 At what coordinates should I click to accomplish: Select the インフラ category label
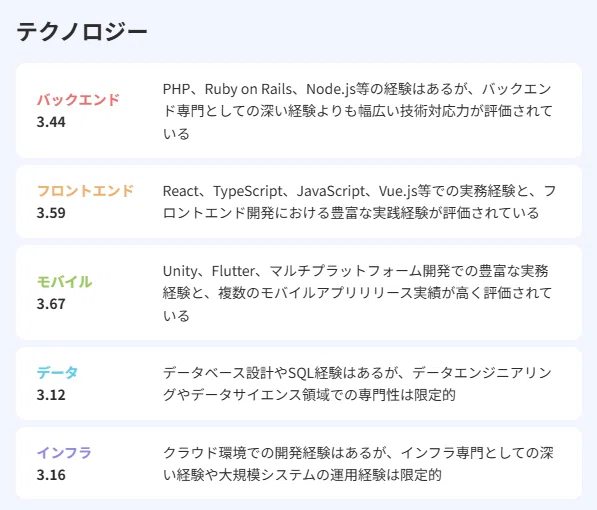click(64, 452)
